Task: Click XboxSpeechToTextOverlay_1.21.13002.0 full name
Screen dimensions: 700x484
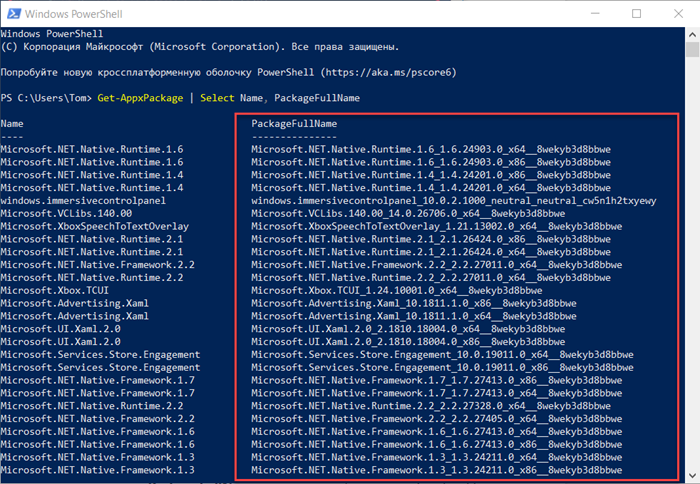Action: [x=437, y=226]
